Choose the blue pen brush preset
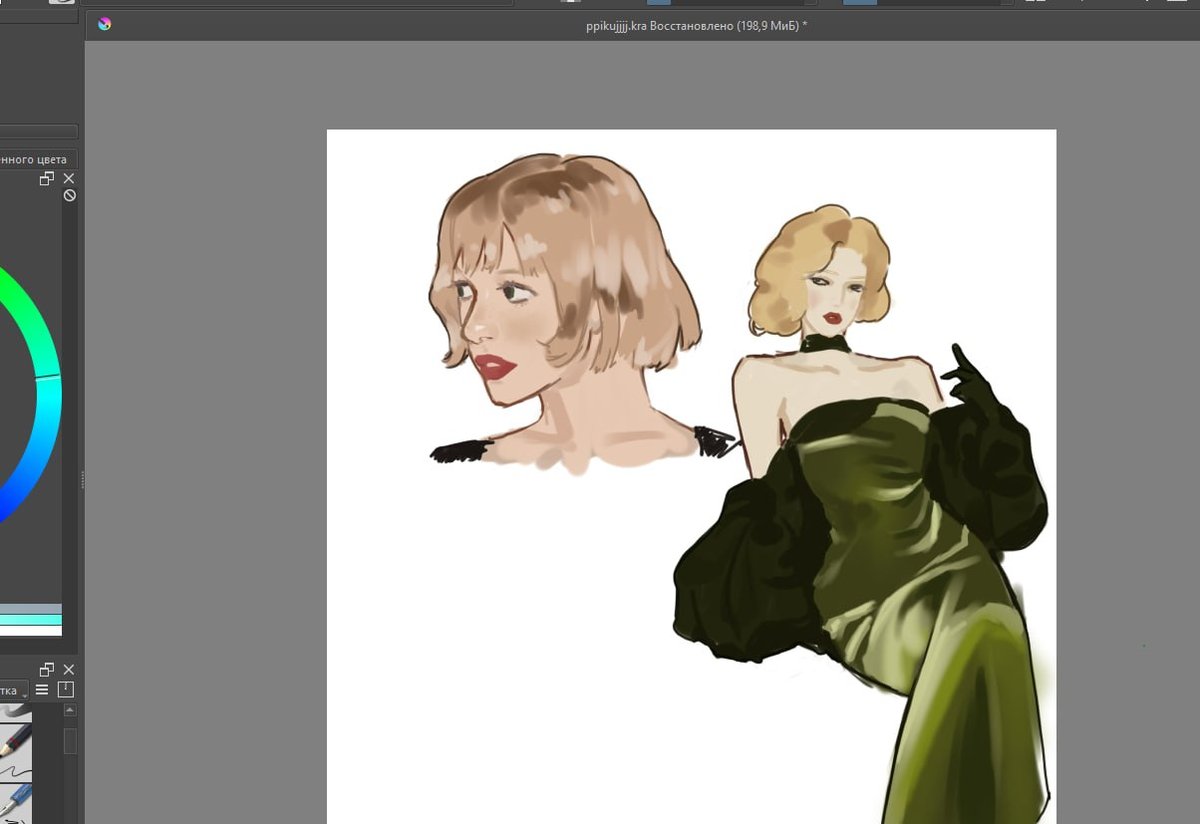 tap(16, 801)
